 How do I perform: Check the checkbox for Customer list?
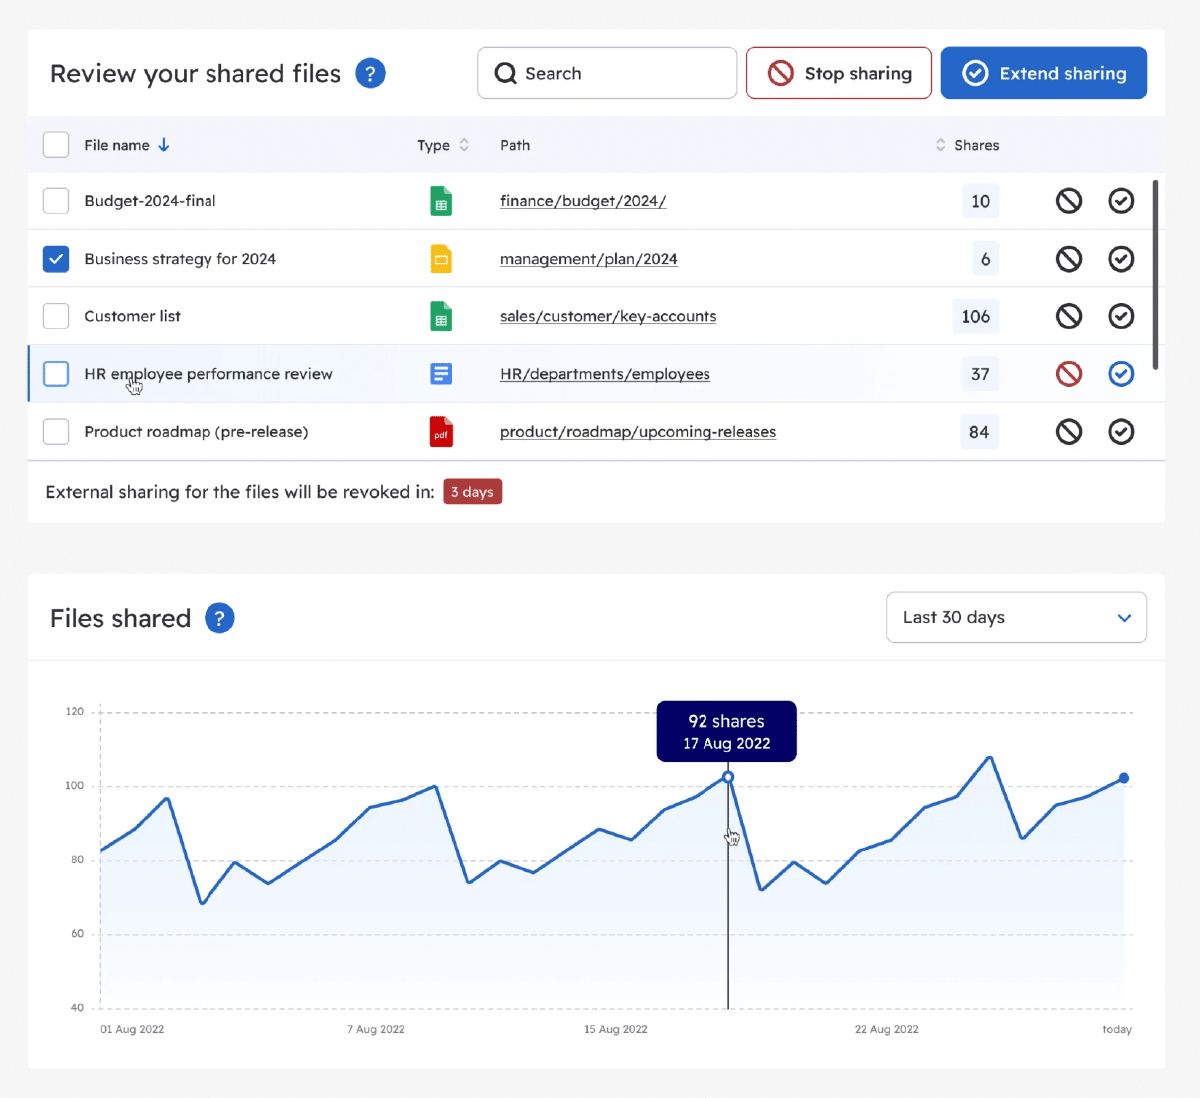click(x=56, y=316)
